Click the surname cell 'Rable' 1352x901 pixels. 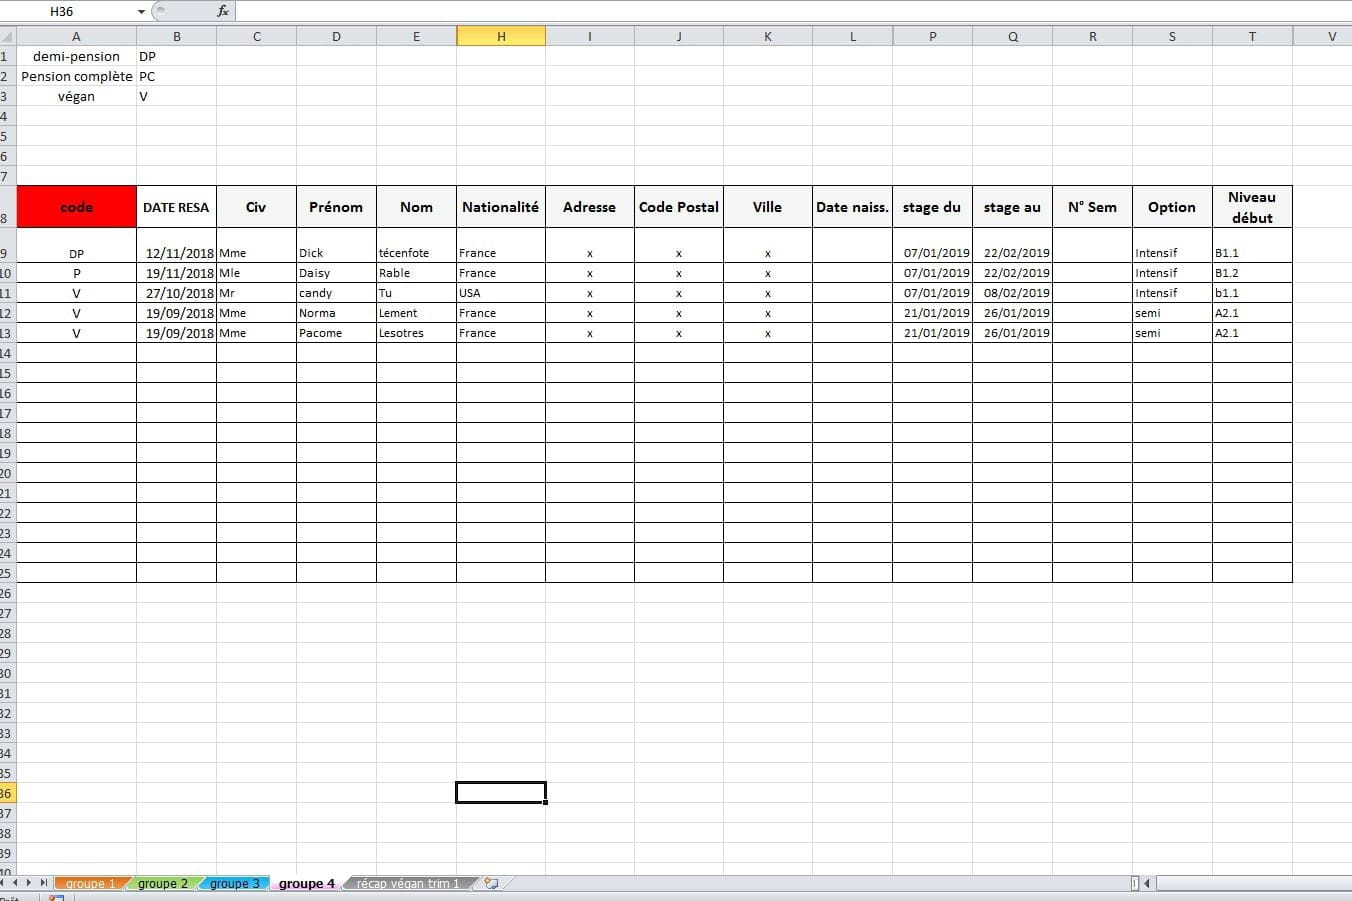[x=416, y=273]
